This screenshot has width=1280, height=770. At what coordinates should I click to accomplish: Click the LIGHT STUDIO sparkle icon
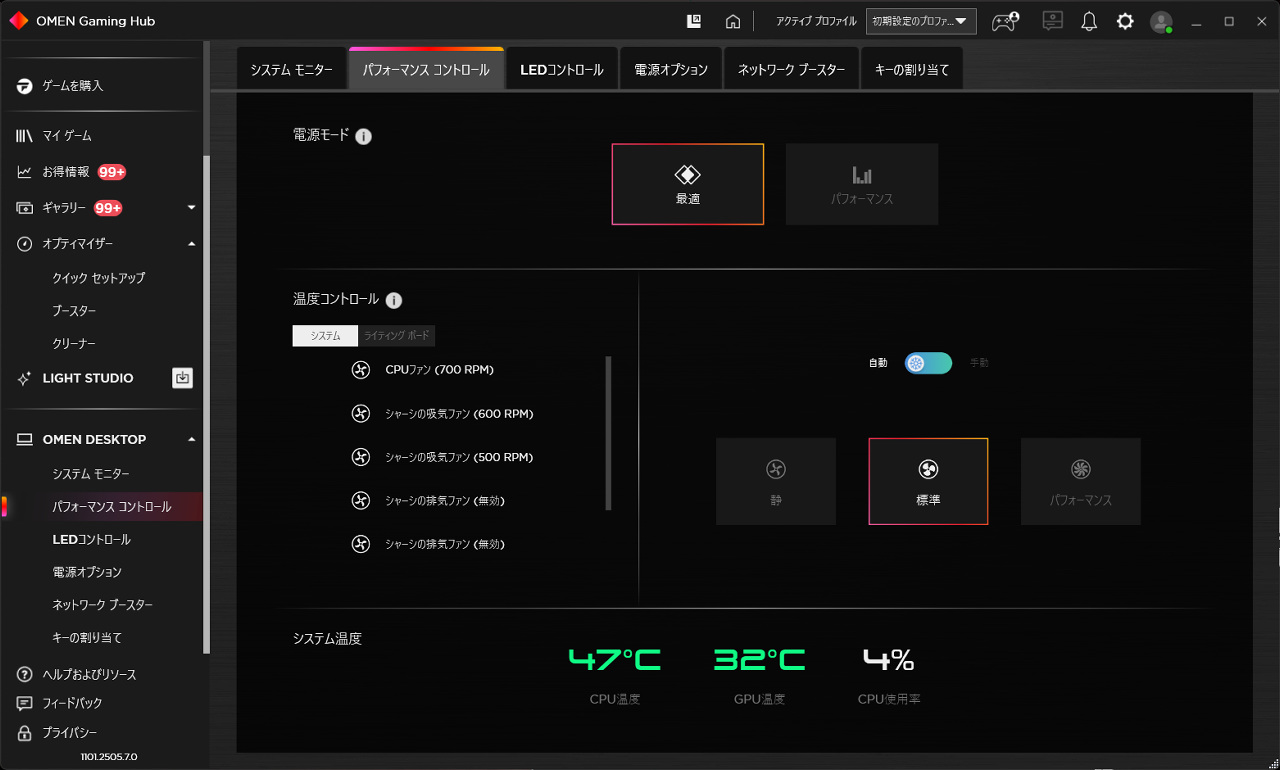coord(24,379)
